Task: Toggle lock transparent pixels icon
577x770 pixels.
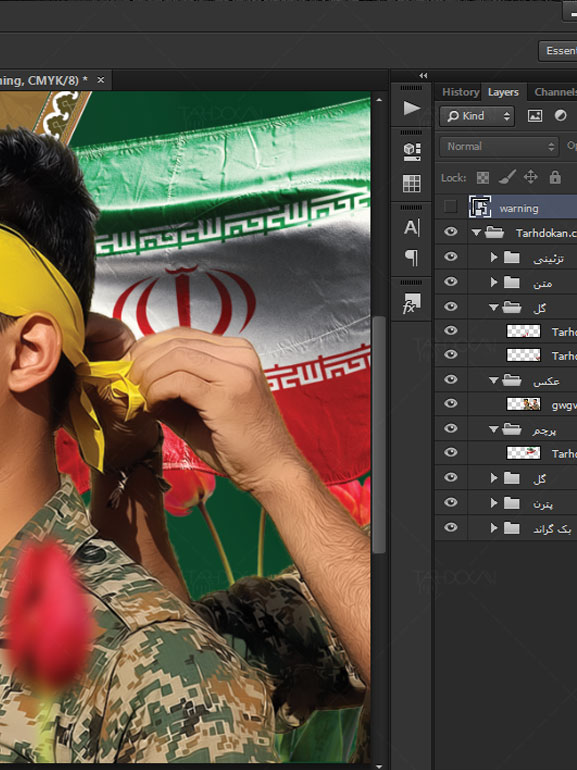Action: (x=483, y=177)
